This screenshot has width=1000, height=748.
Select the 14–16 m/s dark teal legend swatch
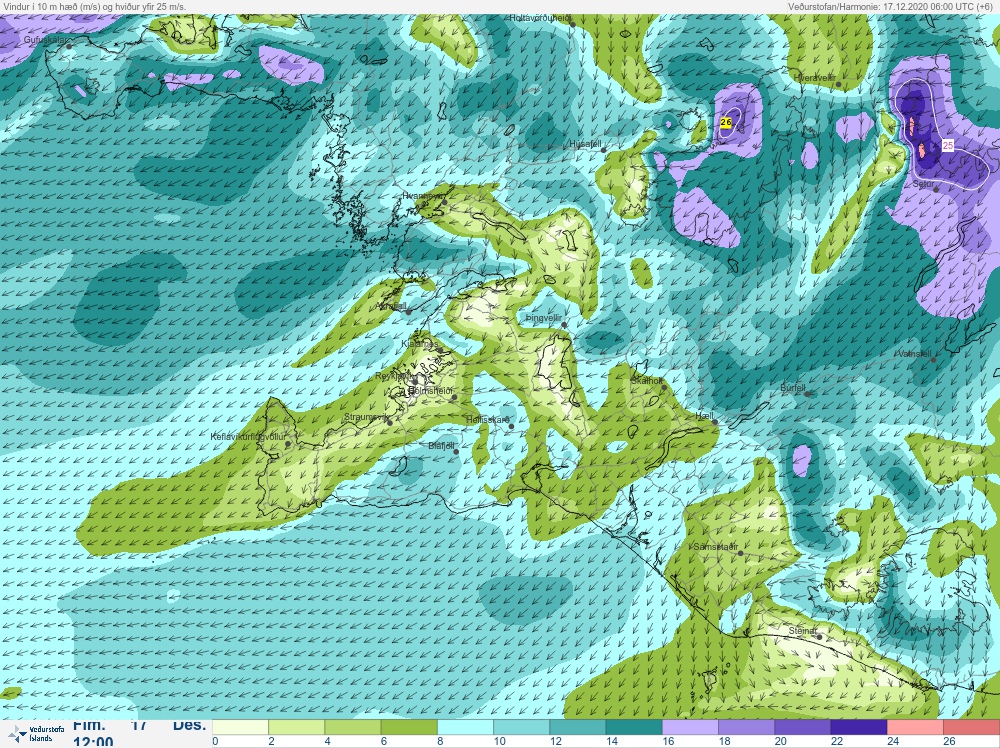(634, 727)
